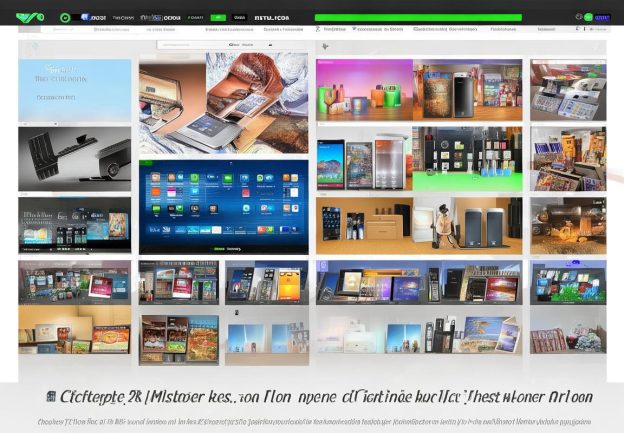Click the blue button at top right
This screenshot has height=433, width=624.
[x=602, y=18]
